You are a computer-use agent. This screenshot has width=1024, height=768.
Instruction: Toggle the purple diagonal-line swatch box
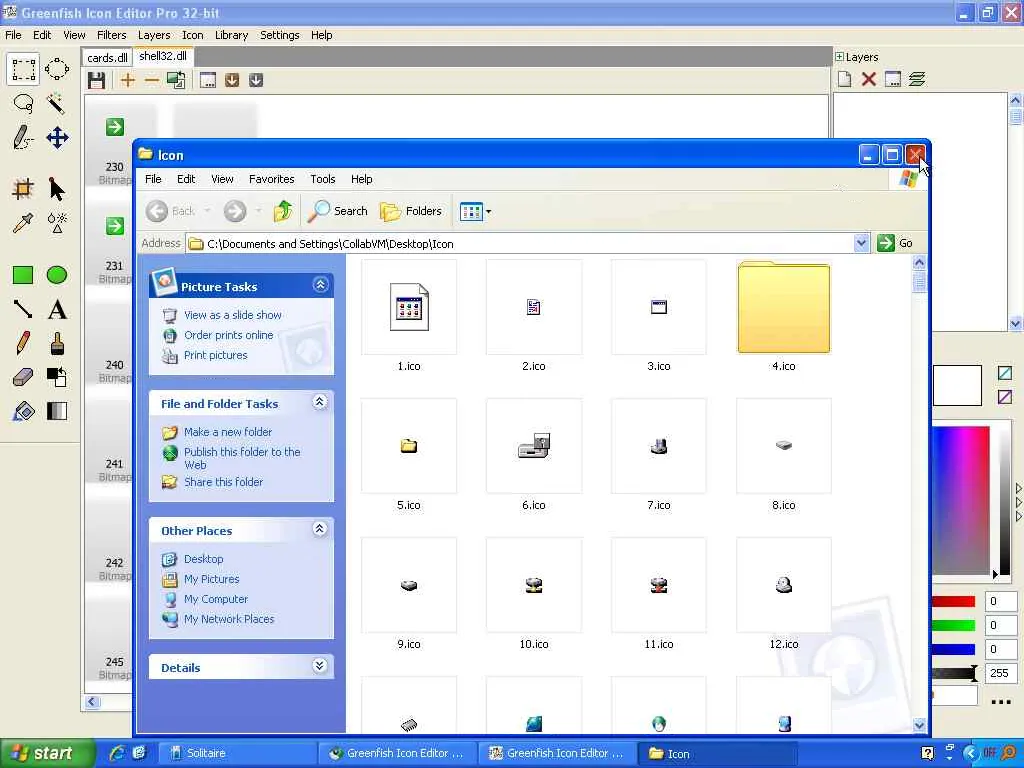(1005, 397)
